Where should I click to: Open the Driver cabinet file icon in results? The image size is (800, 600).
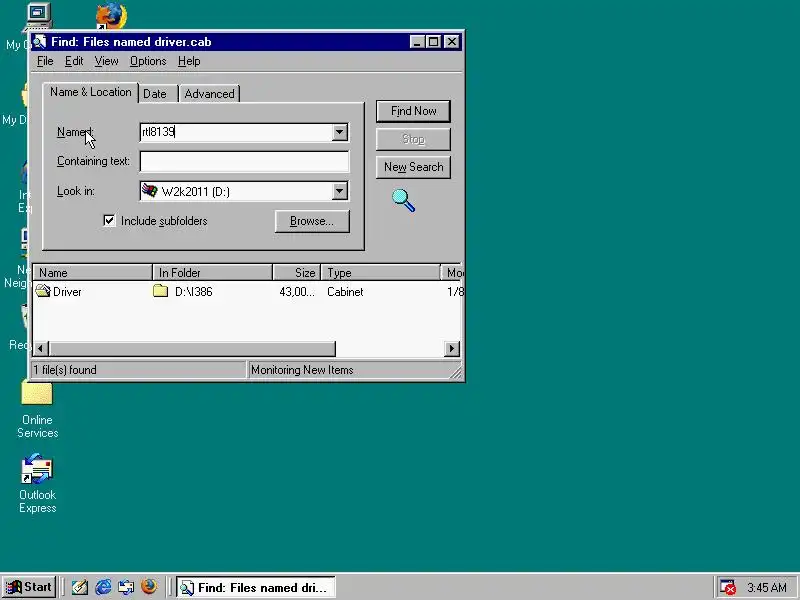pos(43,291)
